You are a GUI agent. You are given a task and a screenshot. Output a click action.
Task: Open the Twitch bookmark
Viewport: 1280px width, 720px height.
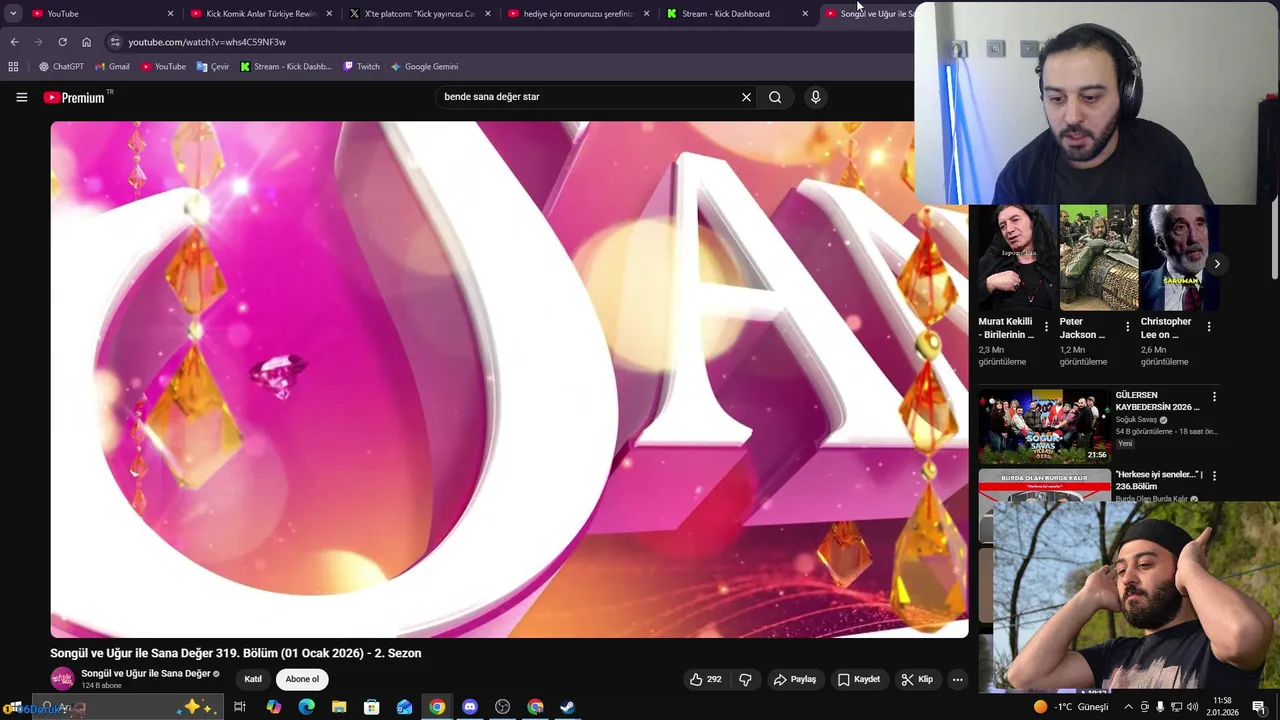(x=361, y=67)
